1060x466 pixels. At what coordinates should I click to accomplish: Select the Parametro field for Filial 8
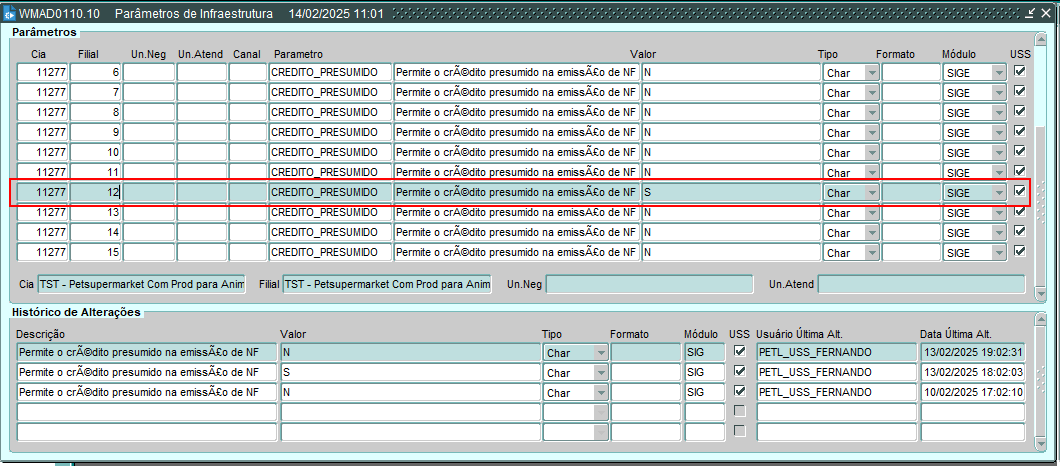(330, 112)
